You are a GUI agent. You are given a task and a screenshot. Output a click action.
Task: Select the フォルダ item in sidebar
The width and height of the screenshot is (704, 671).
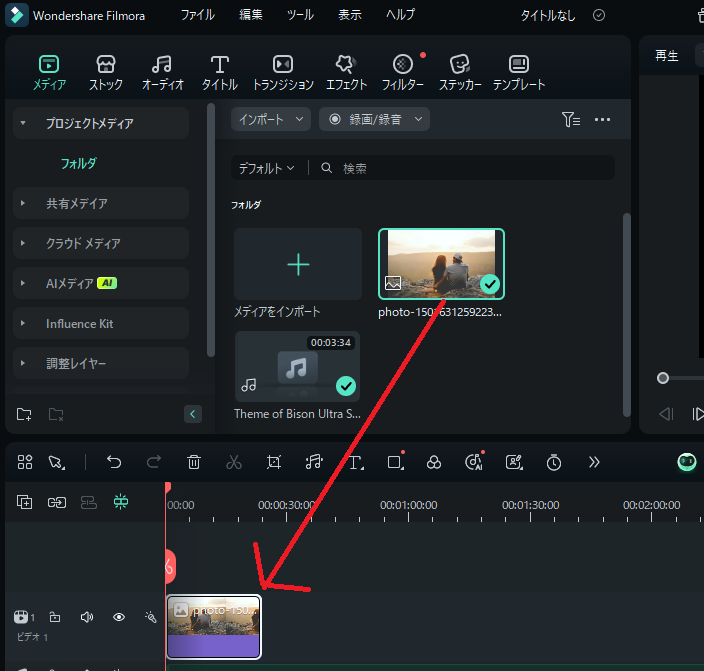79,163
